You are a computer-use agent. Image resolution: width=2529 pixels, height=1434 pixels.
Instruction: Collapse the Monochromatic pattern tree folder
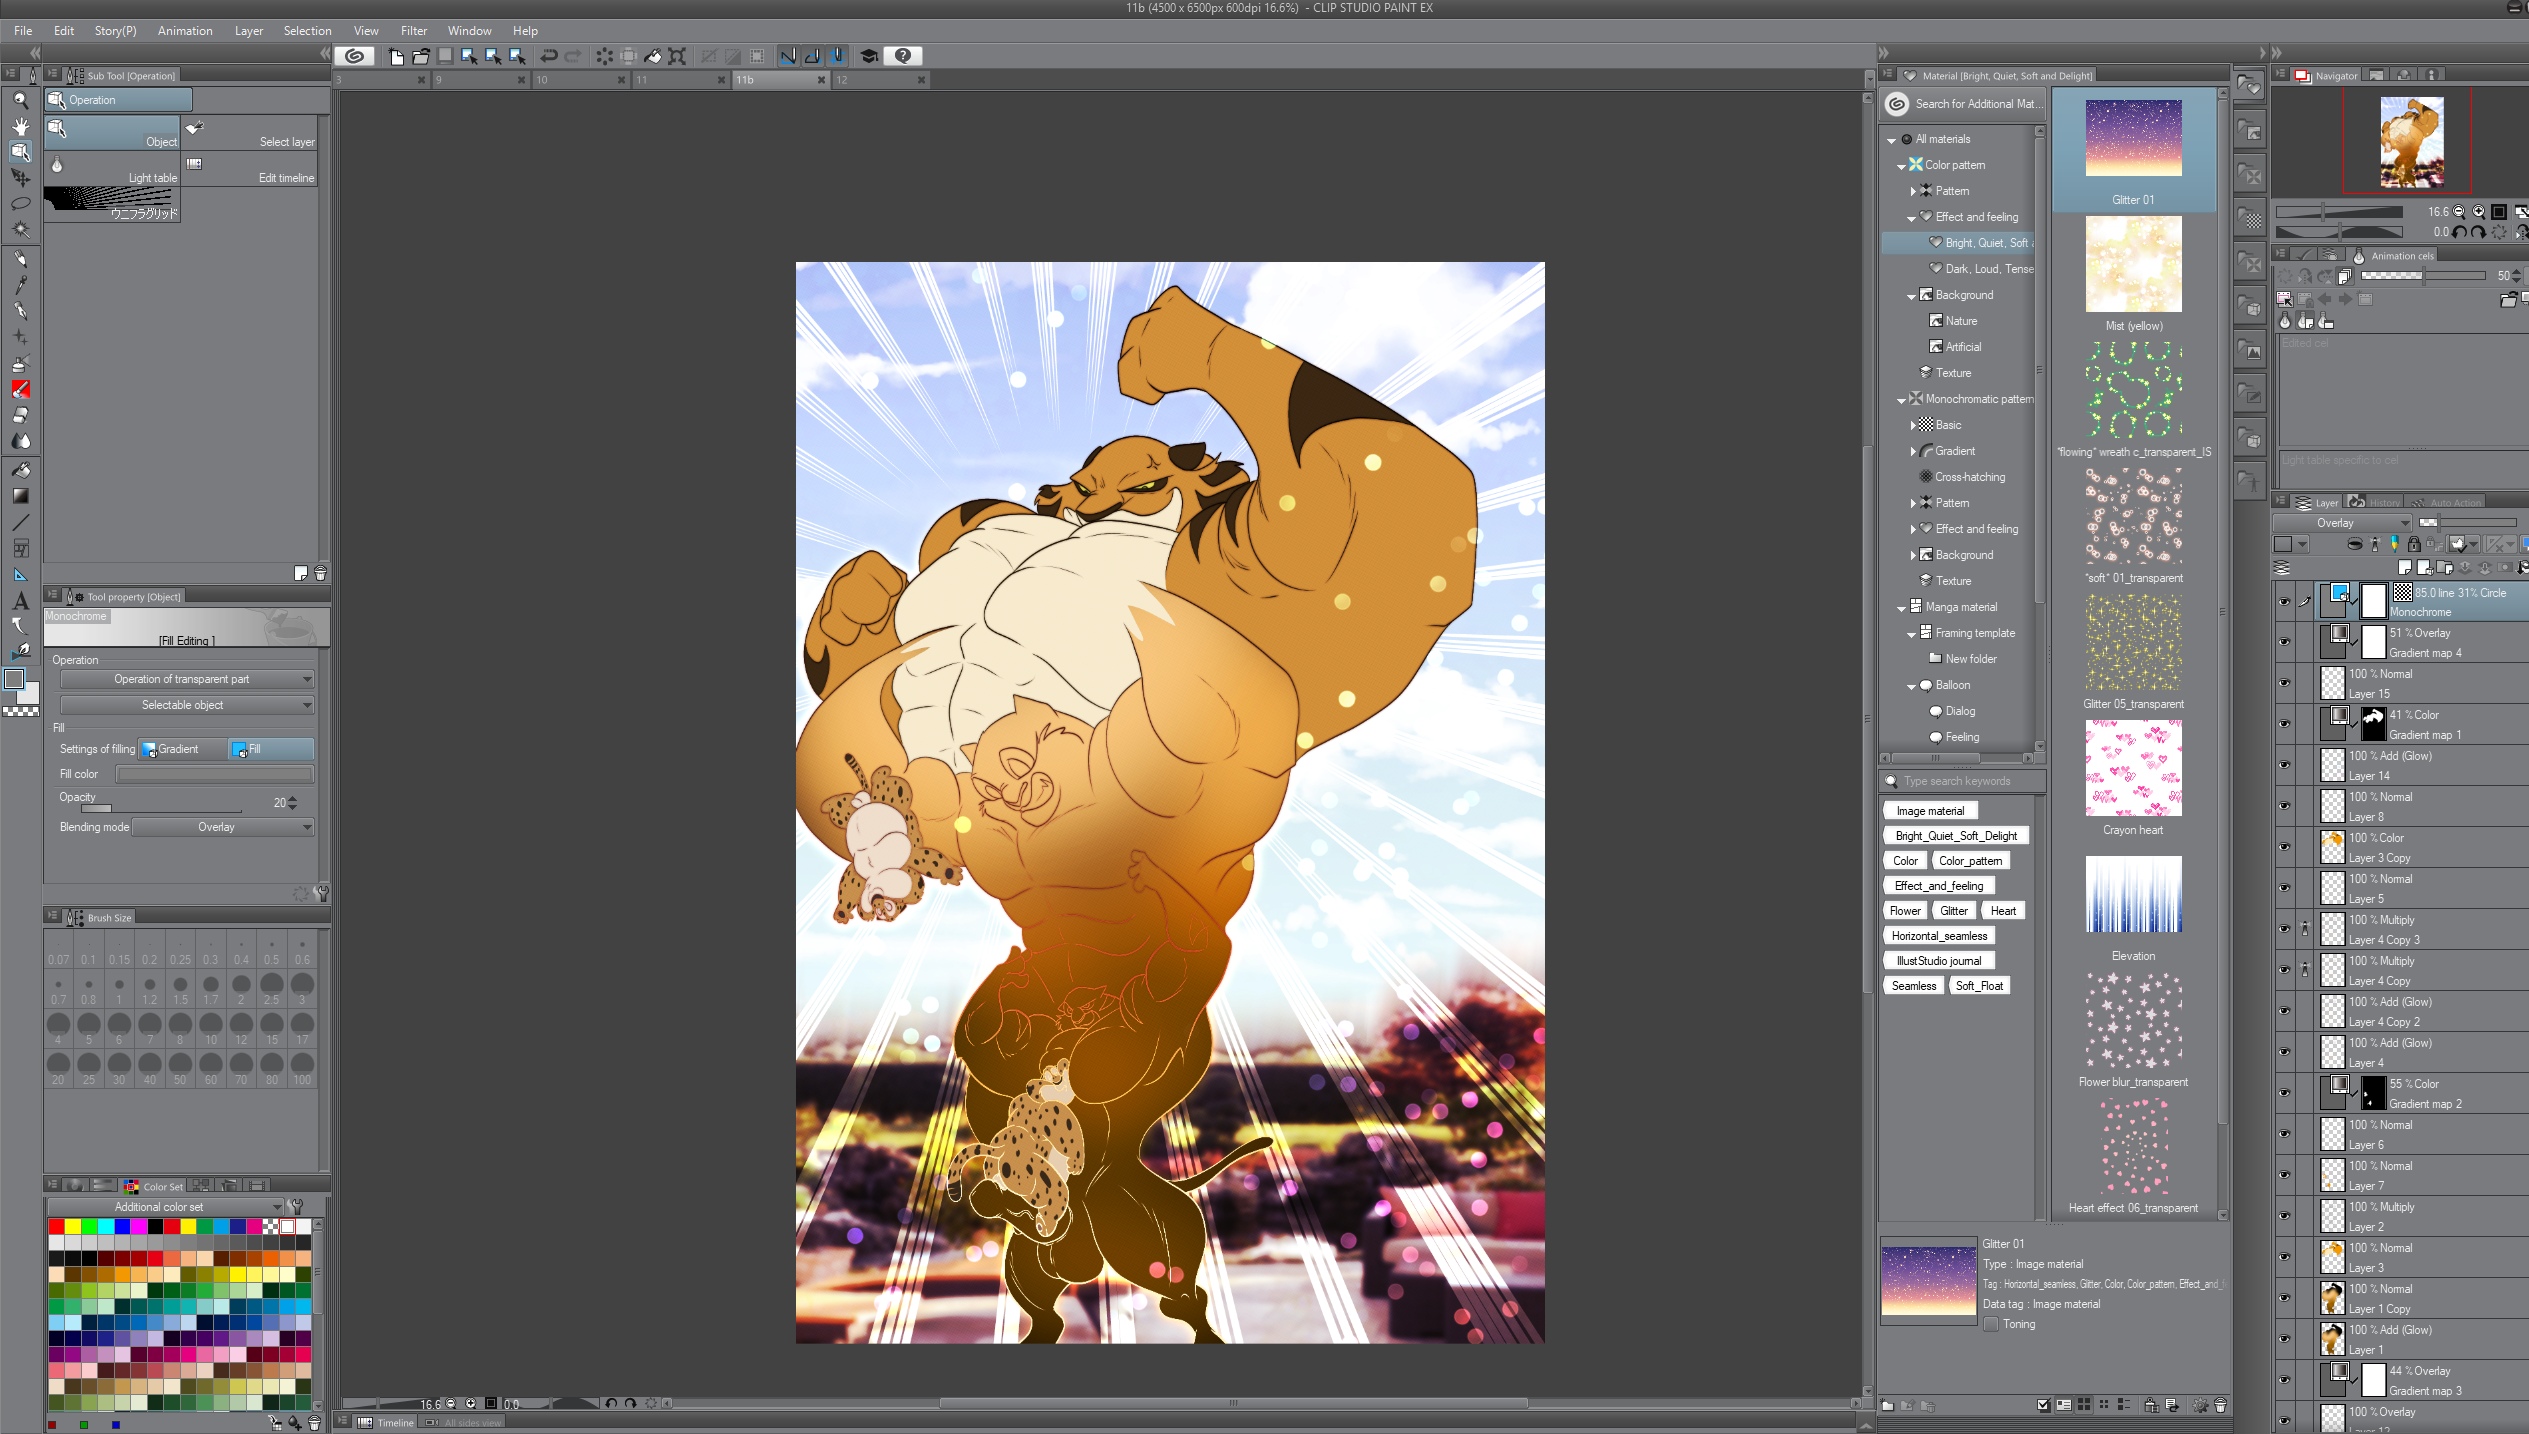coord(1901,400)
